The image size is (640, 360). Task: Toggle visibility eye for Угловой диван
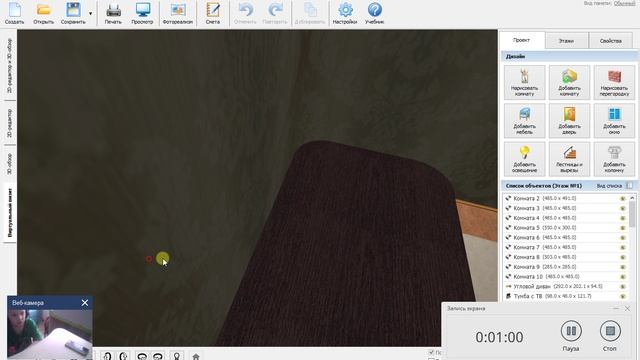[x=623, y=287]
